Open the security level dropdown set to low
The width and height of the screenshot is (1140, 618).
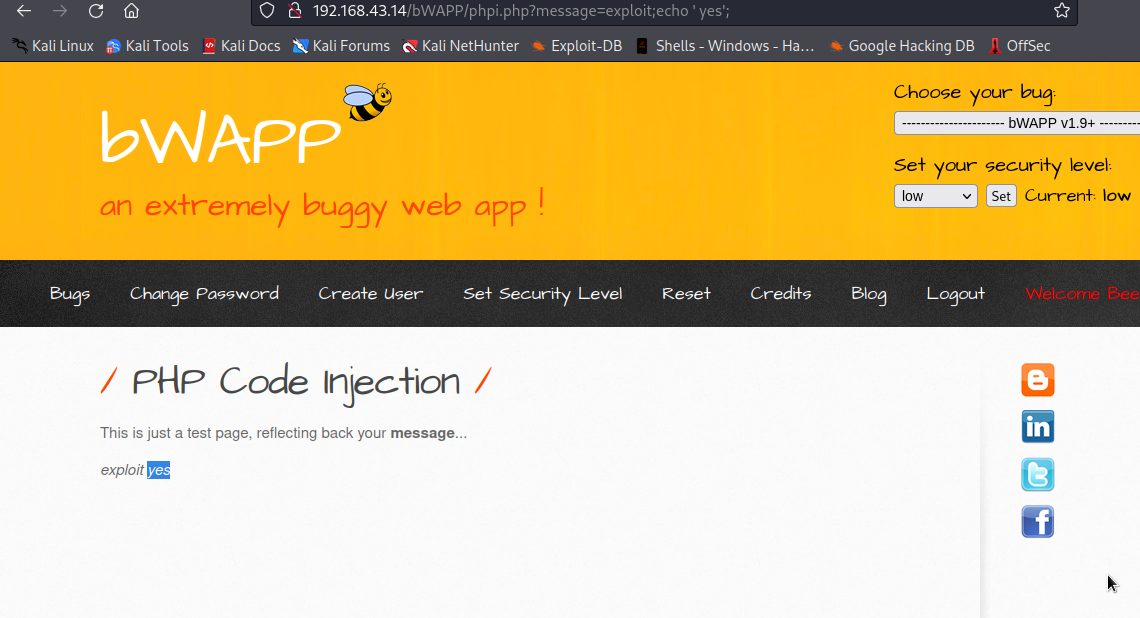click(936, 196)
